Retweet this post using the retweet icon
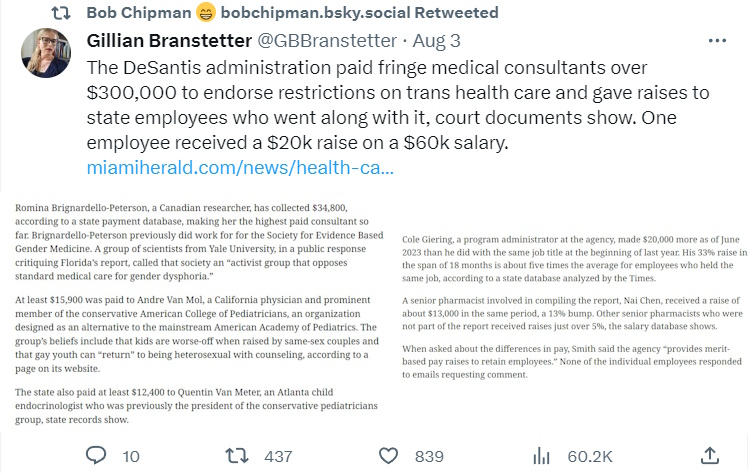Viewport: 749px width, 473px height. [236, 456]
